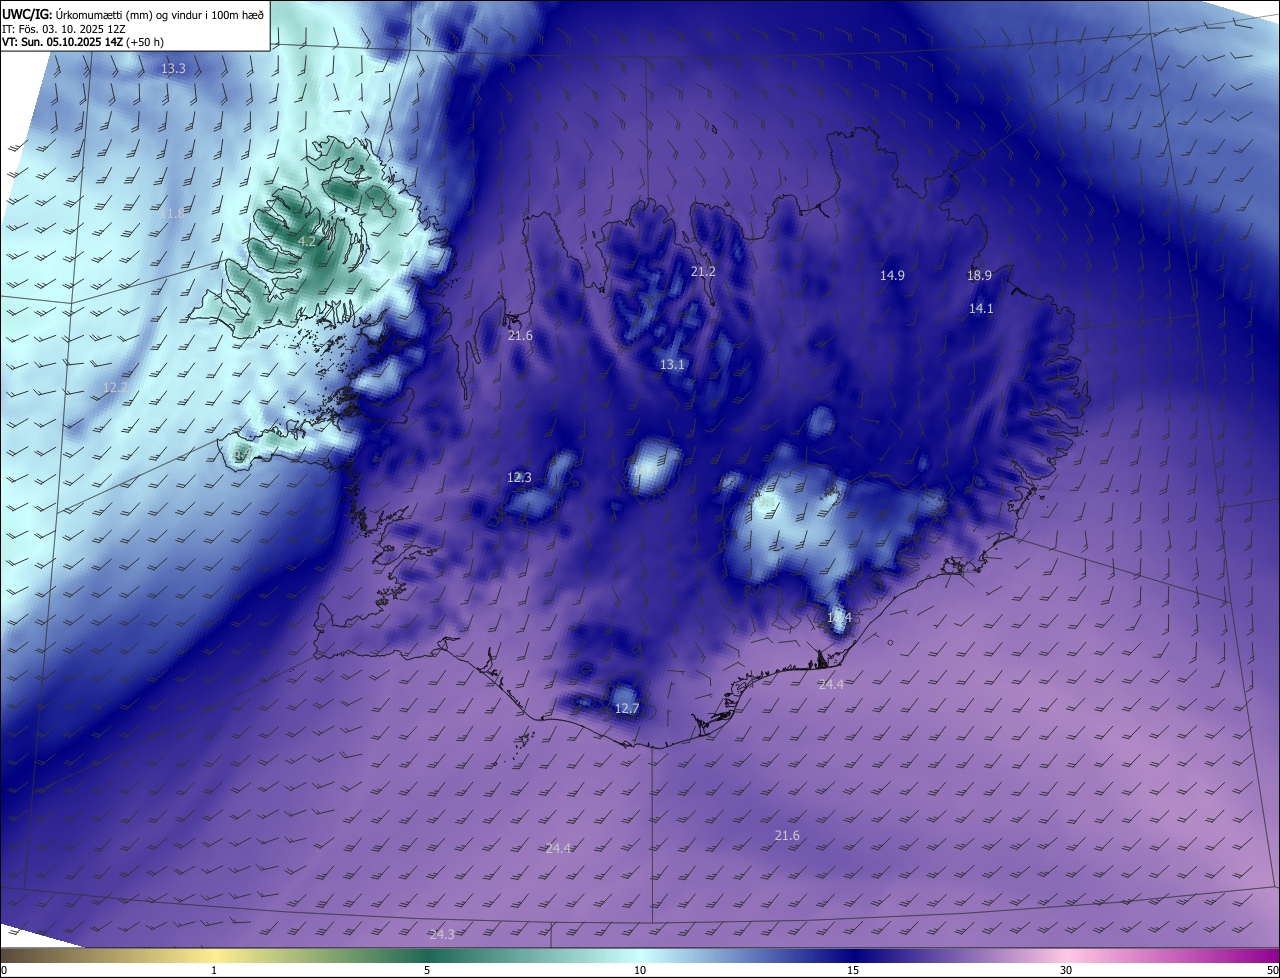Click the legend tick label 5
This screenshot has width=1280, height=978.
(427, 970)
